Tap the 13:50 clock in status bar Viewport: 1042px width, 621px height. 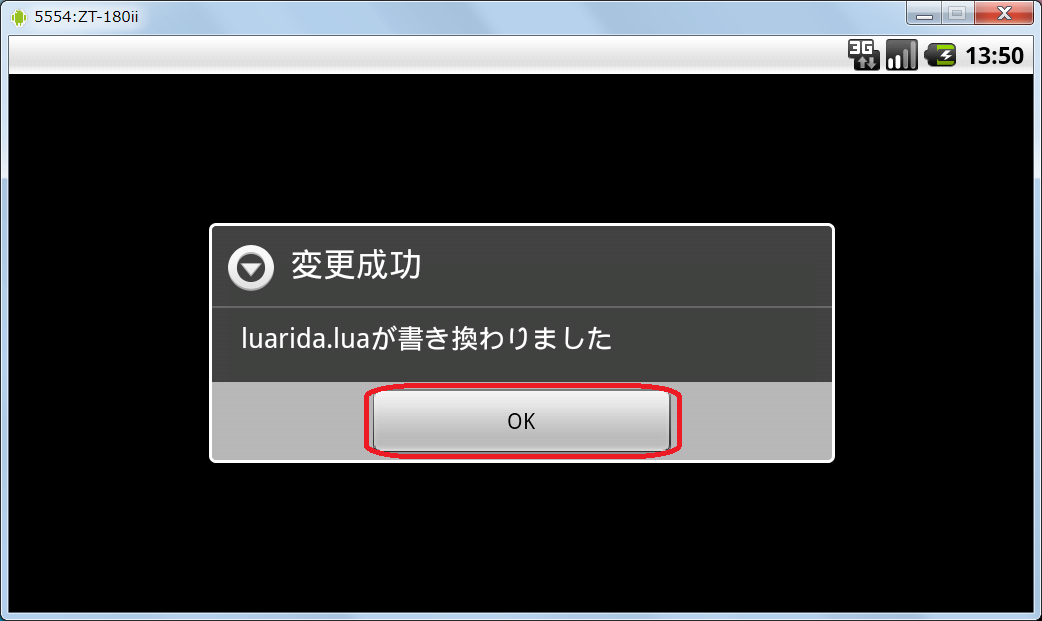[994, 55]
